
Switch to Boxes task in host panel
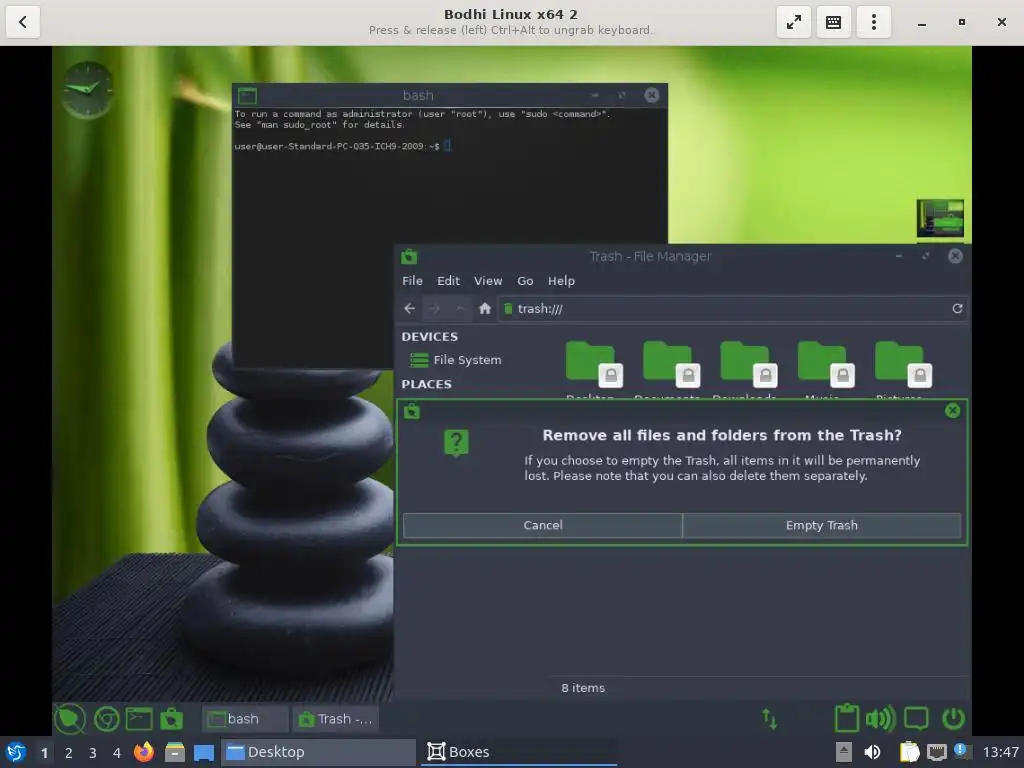coord(519,752)
